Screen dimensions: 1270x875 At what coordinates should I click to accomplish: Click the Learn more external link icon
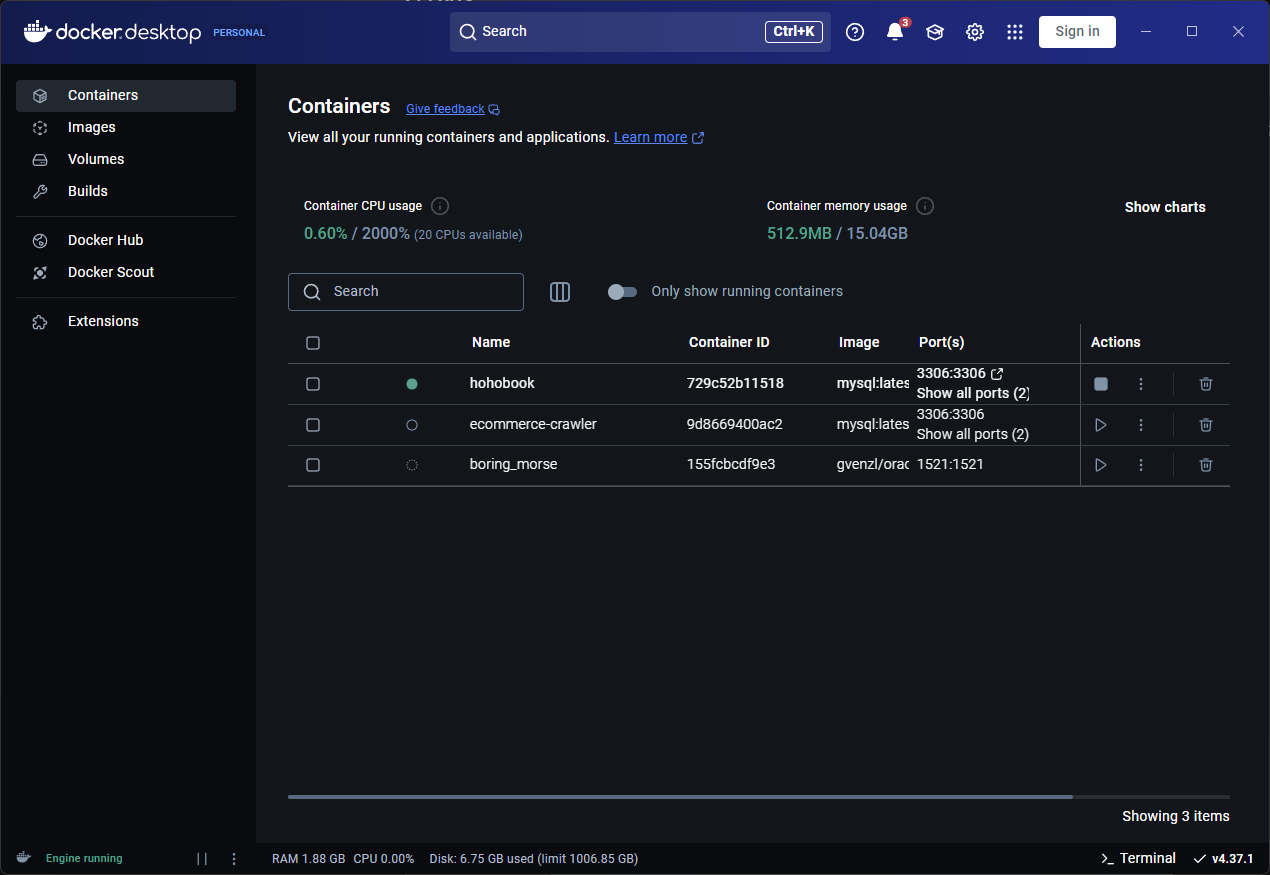click(698, 138)
